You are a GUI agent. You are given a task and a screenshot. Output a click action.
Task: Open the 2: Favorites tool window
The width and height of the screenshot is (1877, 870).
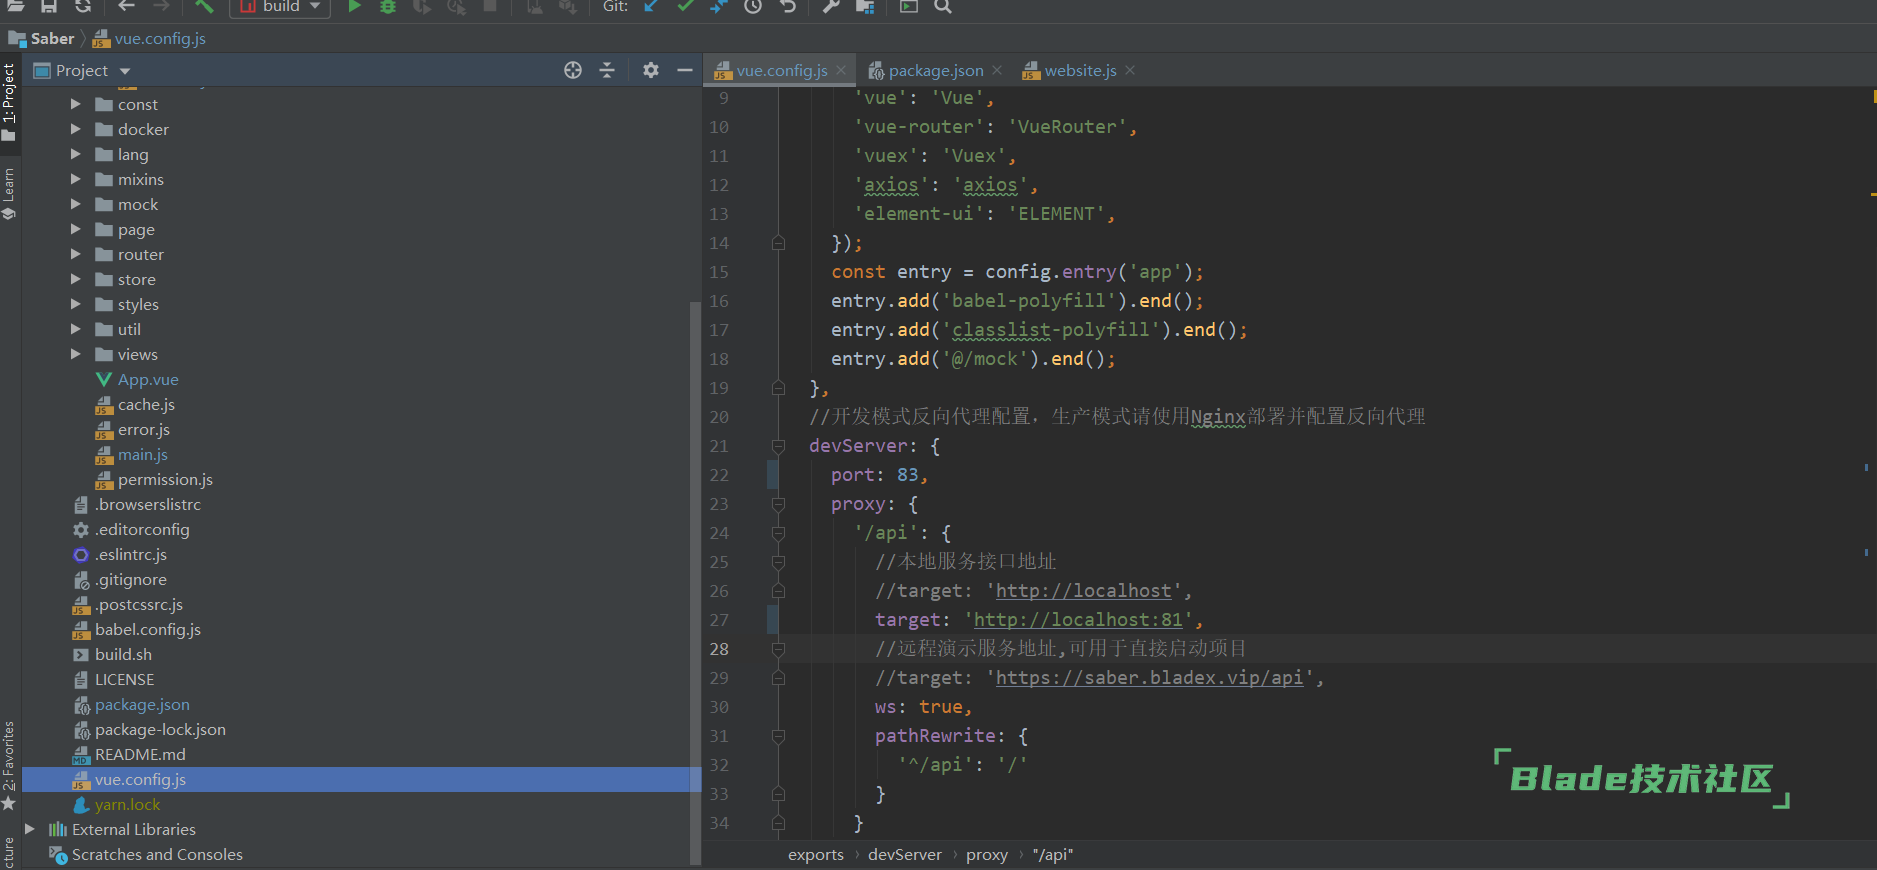[x=9, y=766]
